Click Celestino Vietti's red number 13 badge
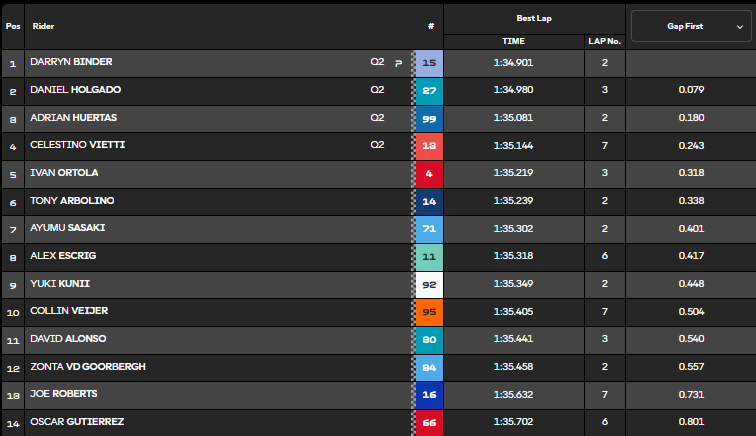This screenshot has width=756, height=436. pyautogui.click(x=429, y=146)
